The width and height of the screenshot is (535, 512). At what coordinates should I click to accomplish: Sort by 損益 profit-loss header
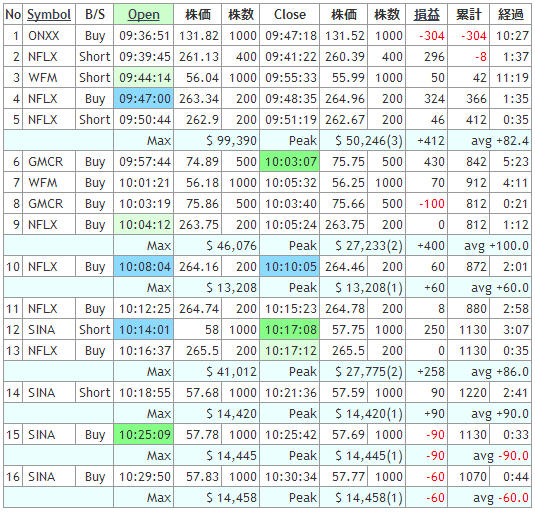pyautogui.click(x=426, y=15)
